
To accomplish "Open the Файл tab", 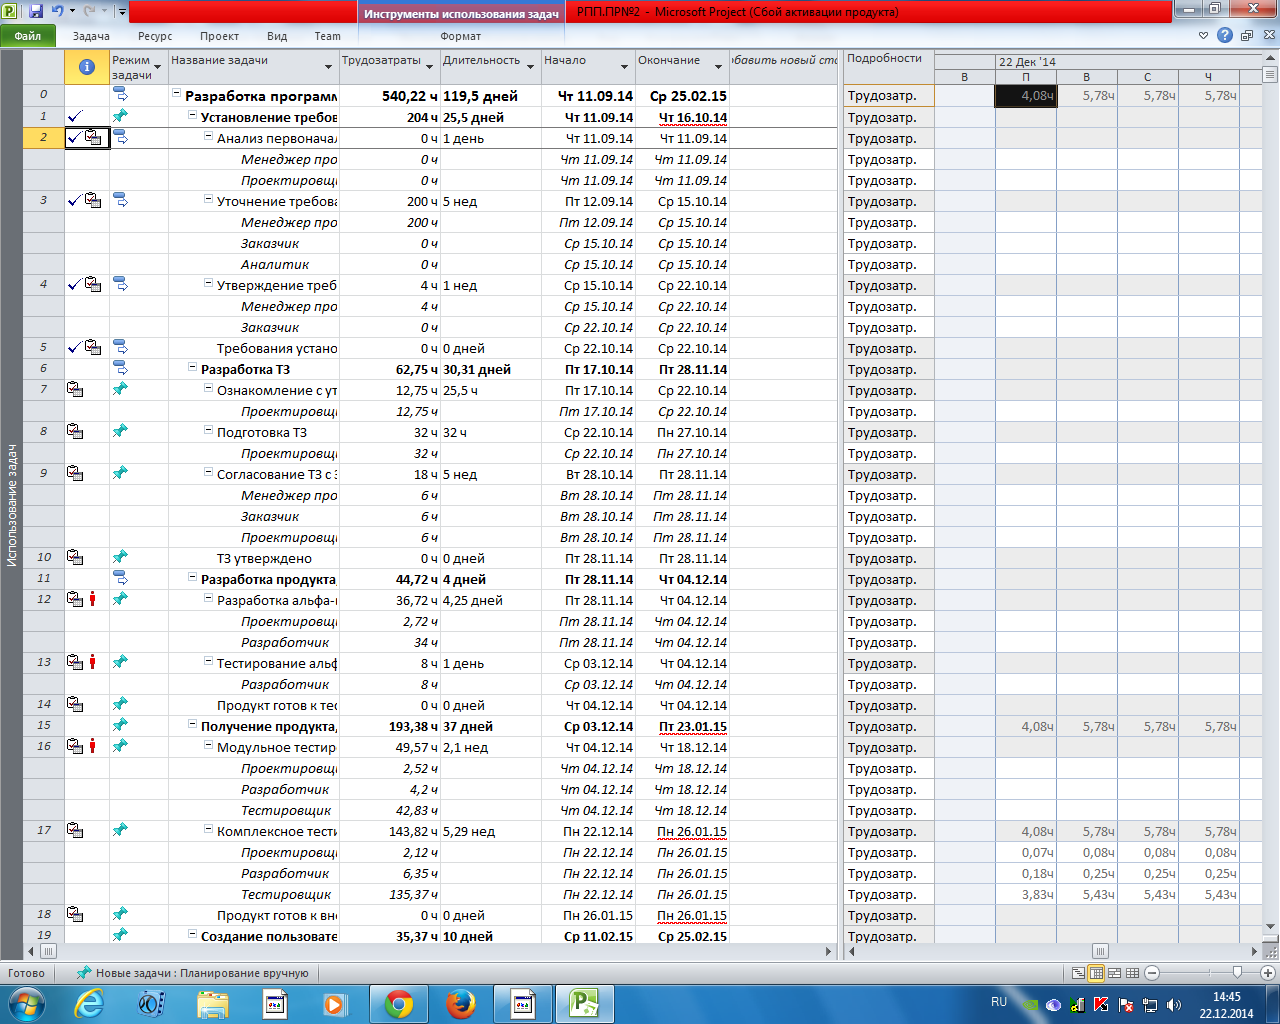I will [28, 36].
